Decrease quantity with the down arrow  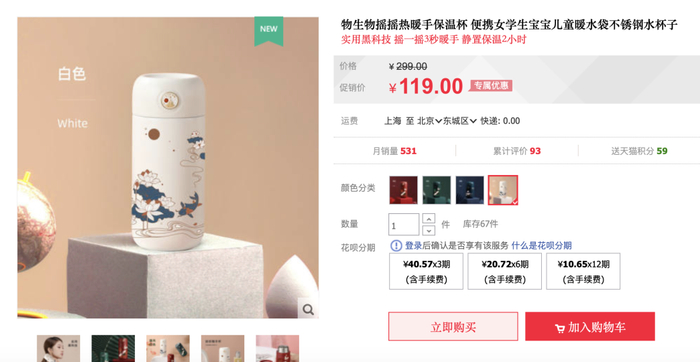pyautogui.click(x=429, y=230)
